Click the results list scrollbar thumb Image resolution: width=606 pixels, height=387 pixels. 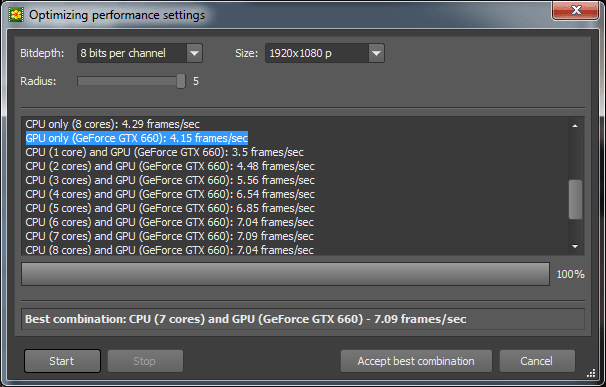coord(575,199)
